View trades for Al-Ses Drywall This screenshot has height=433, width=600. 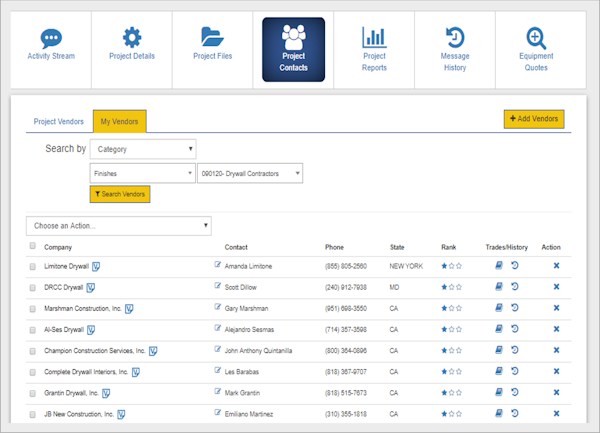(x=499, y=328)
